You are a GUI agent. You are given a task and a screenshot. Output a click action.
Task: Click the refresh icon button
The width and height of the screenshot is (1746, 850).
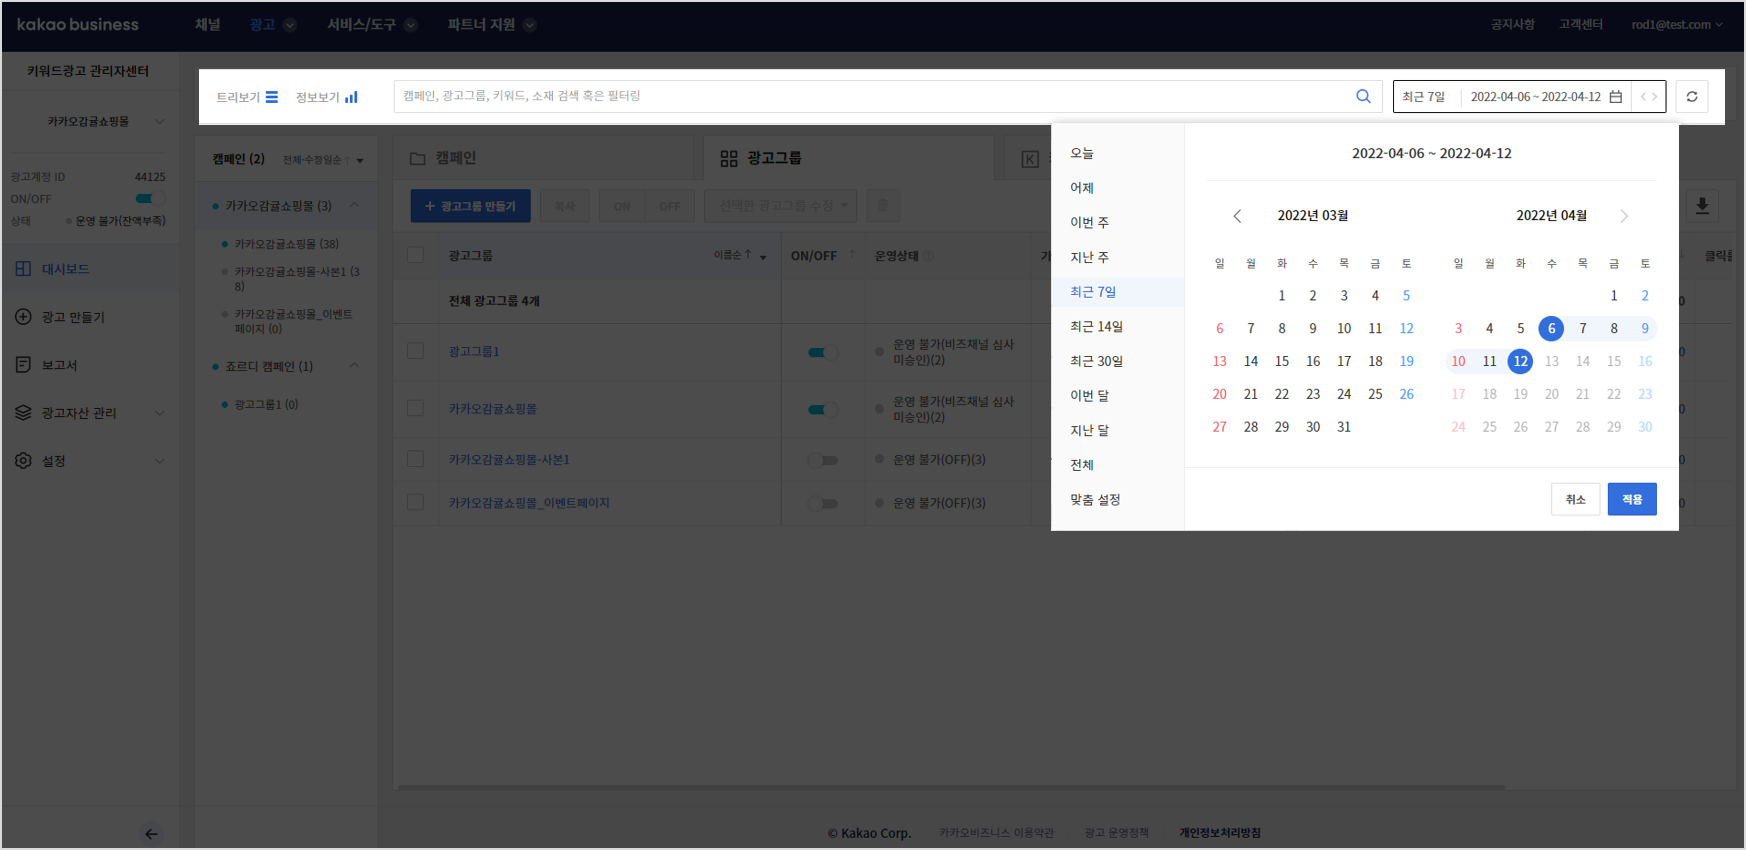tap(1692, 97)
